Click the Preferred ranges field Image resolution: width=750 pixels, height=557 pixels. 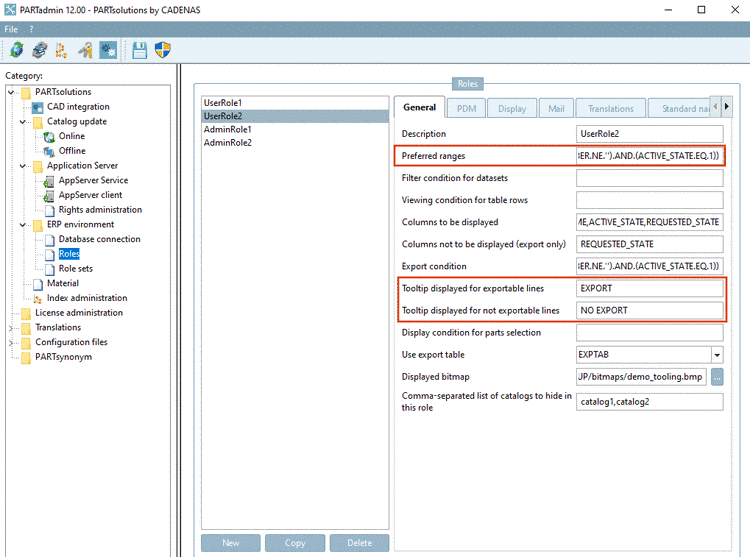[x=650, y=156]
